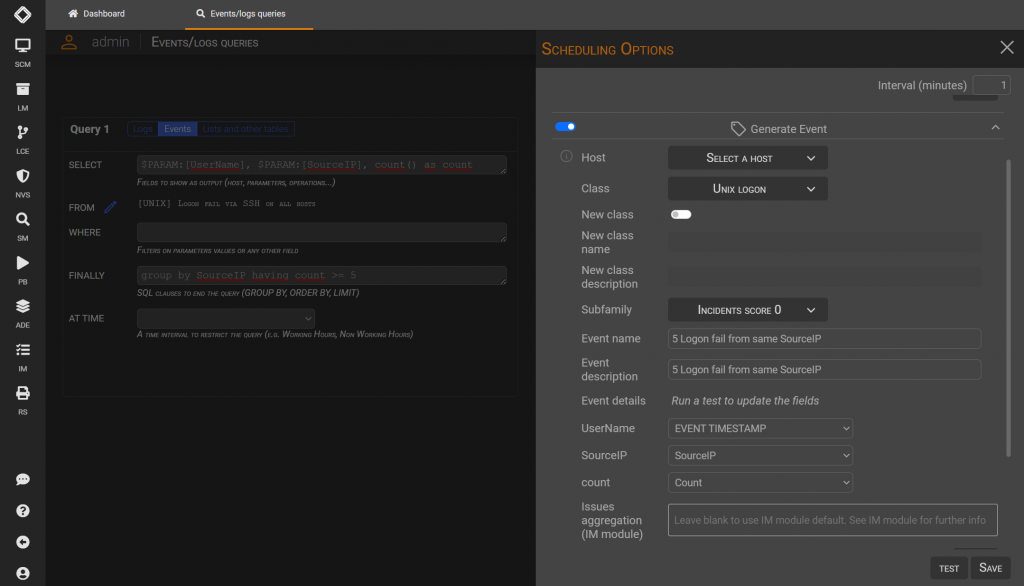Close the Scheduling Options panel
The image size is (1024, 586).
pos(1006,48)
